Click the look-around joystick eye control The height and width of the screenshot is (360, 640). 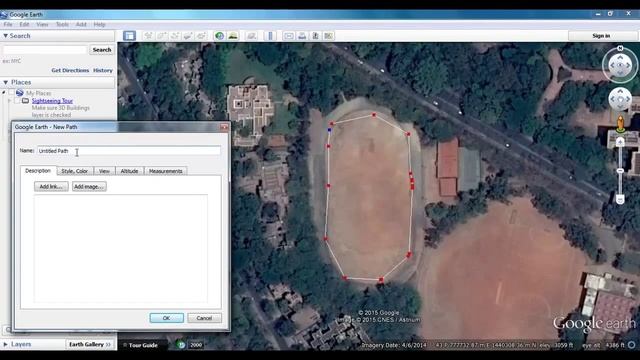(620, 65)
